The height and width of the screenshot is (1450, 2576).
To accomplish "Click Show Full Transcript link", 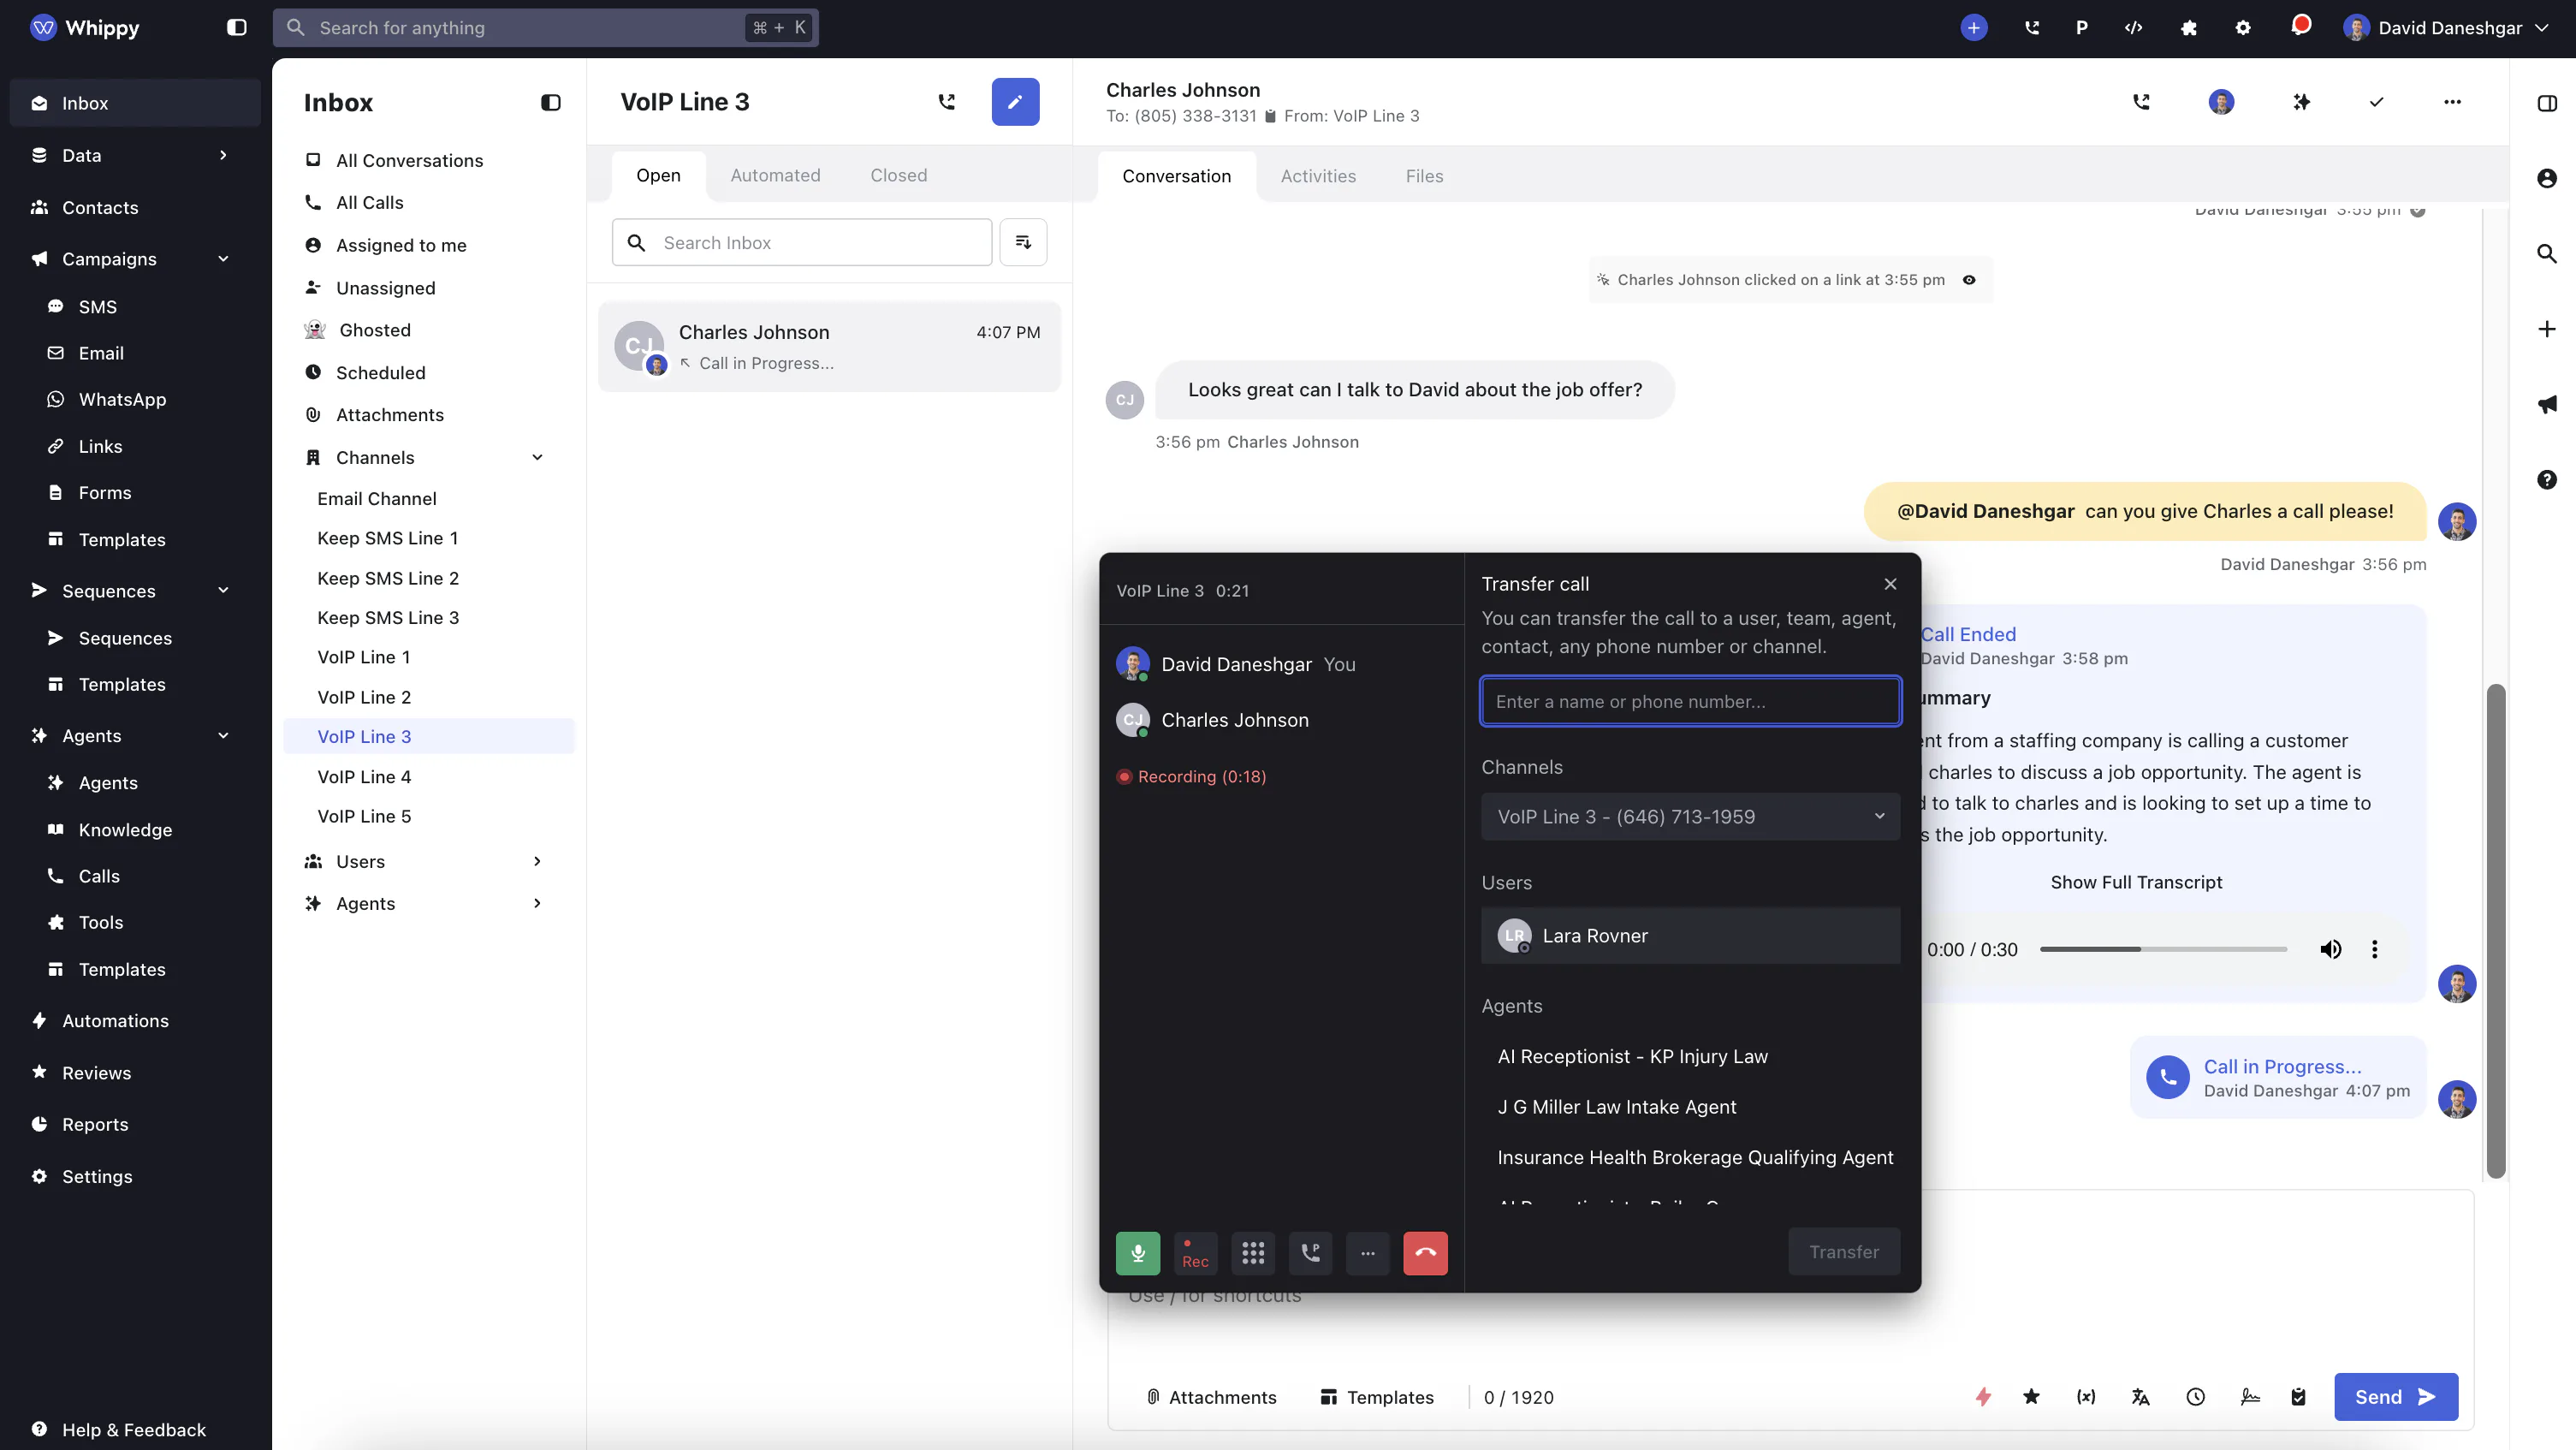I will (2136, 882).
